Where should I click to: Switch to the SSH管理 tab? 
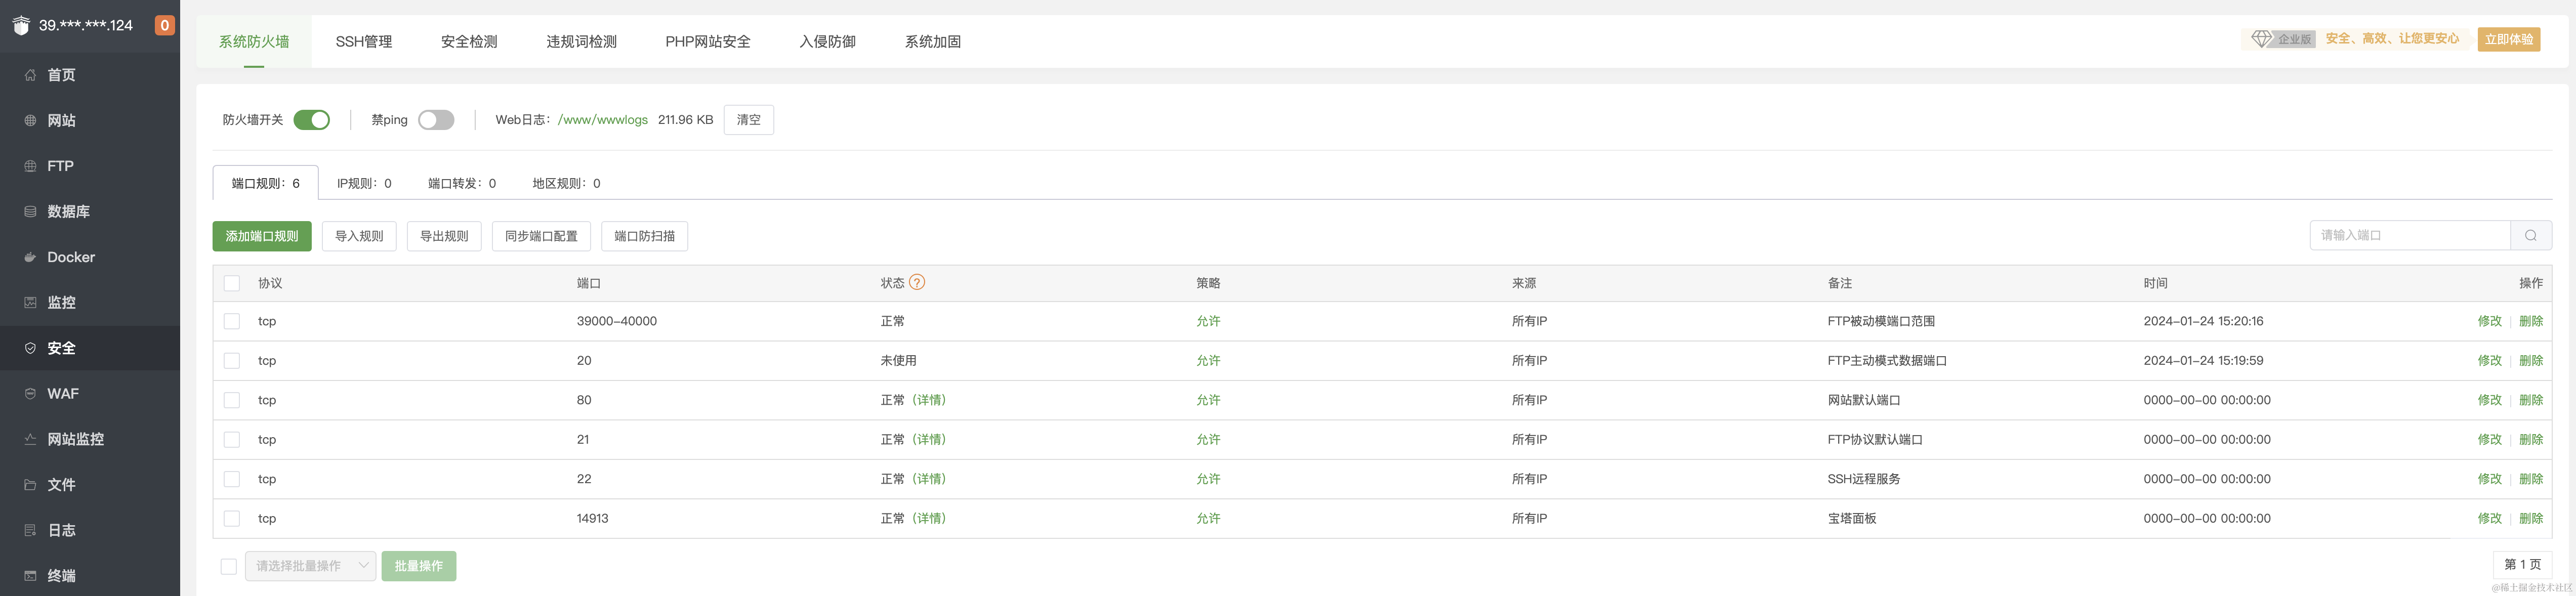(363, 42)
